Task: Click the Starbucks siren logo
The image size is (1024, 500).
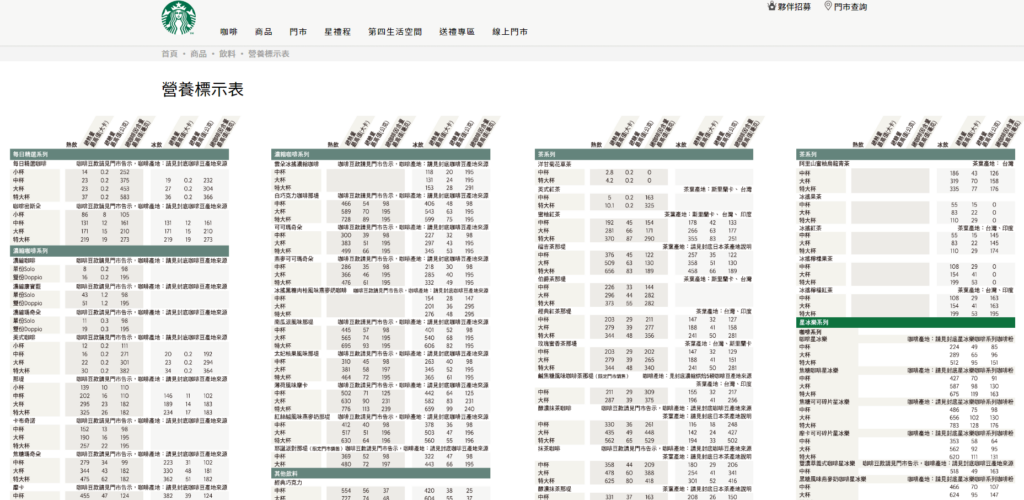Action: (178, 18)
